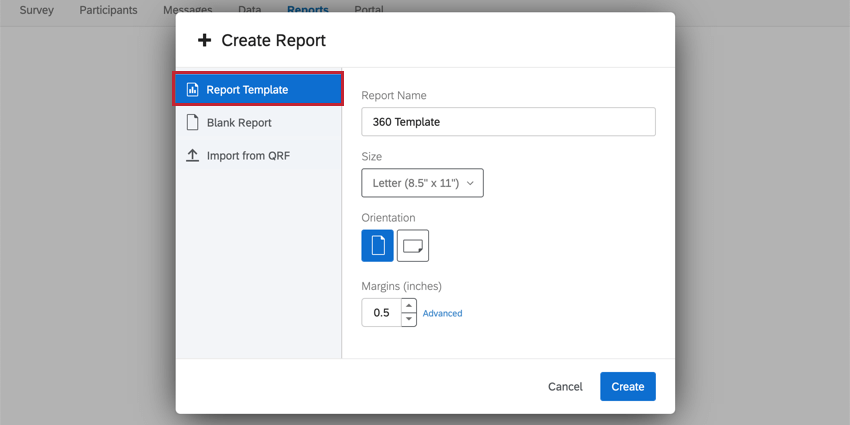Cancel the Create Report dialog
The width and height of the screenshot is (850, 425).
(565, 387)
